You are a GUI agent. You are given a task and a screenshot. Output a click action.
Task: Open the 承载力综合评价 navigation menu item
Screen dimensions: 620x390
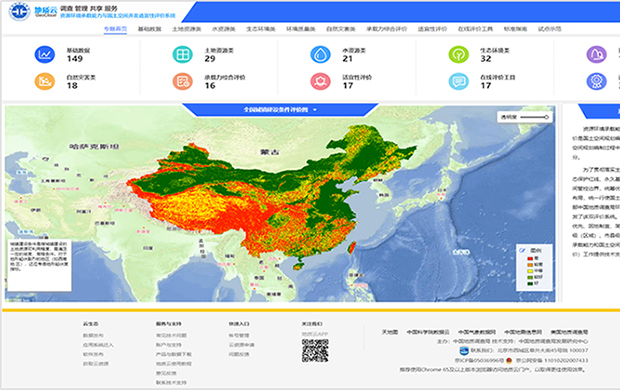[x=387, y=29]
